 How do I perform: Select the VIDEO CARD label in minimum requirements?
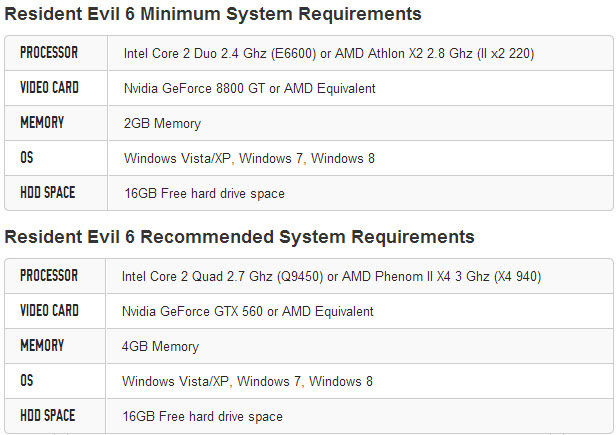[x=49, y=88]
